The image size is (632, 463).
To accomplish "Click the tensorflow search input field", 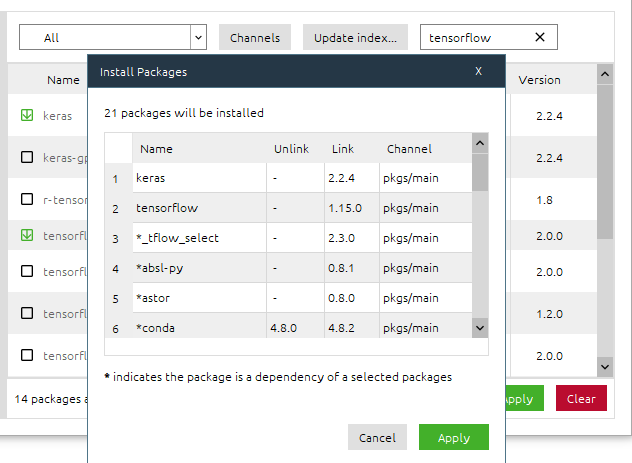I will [478, 37].
